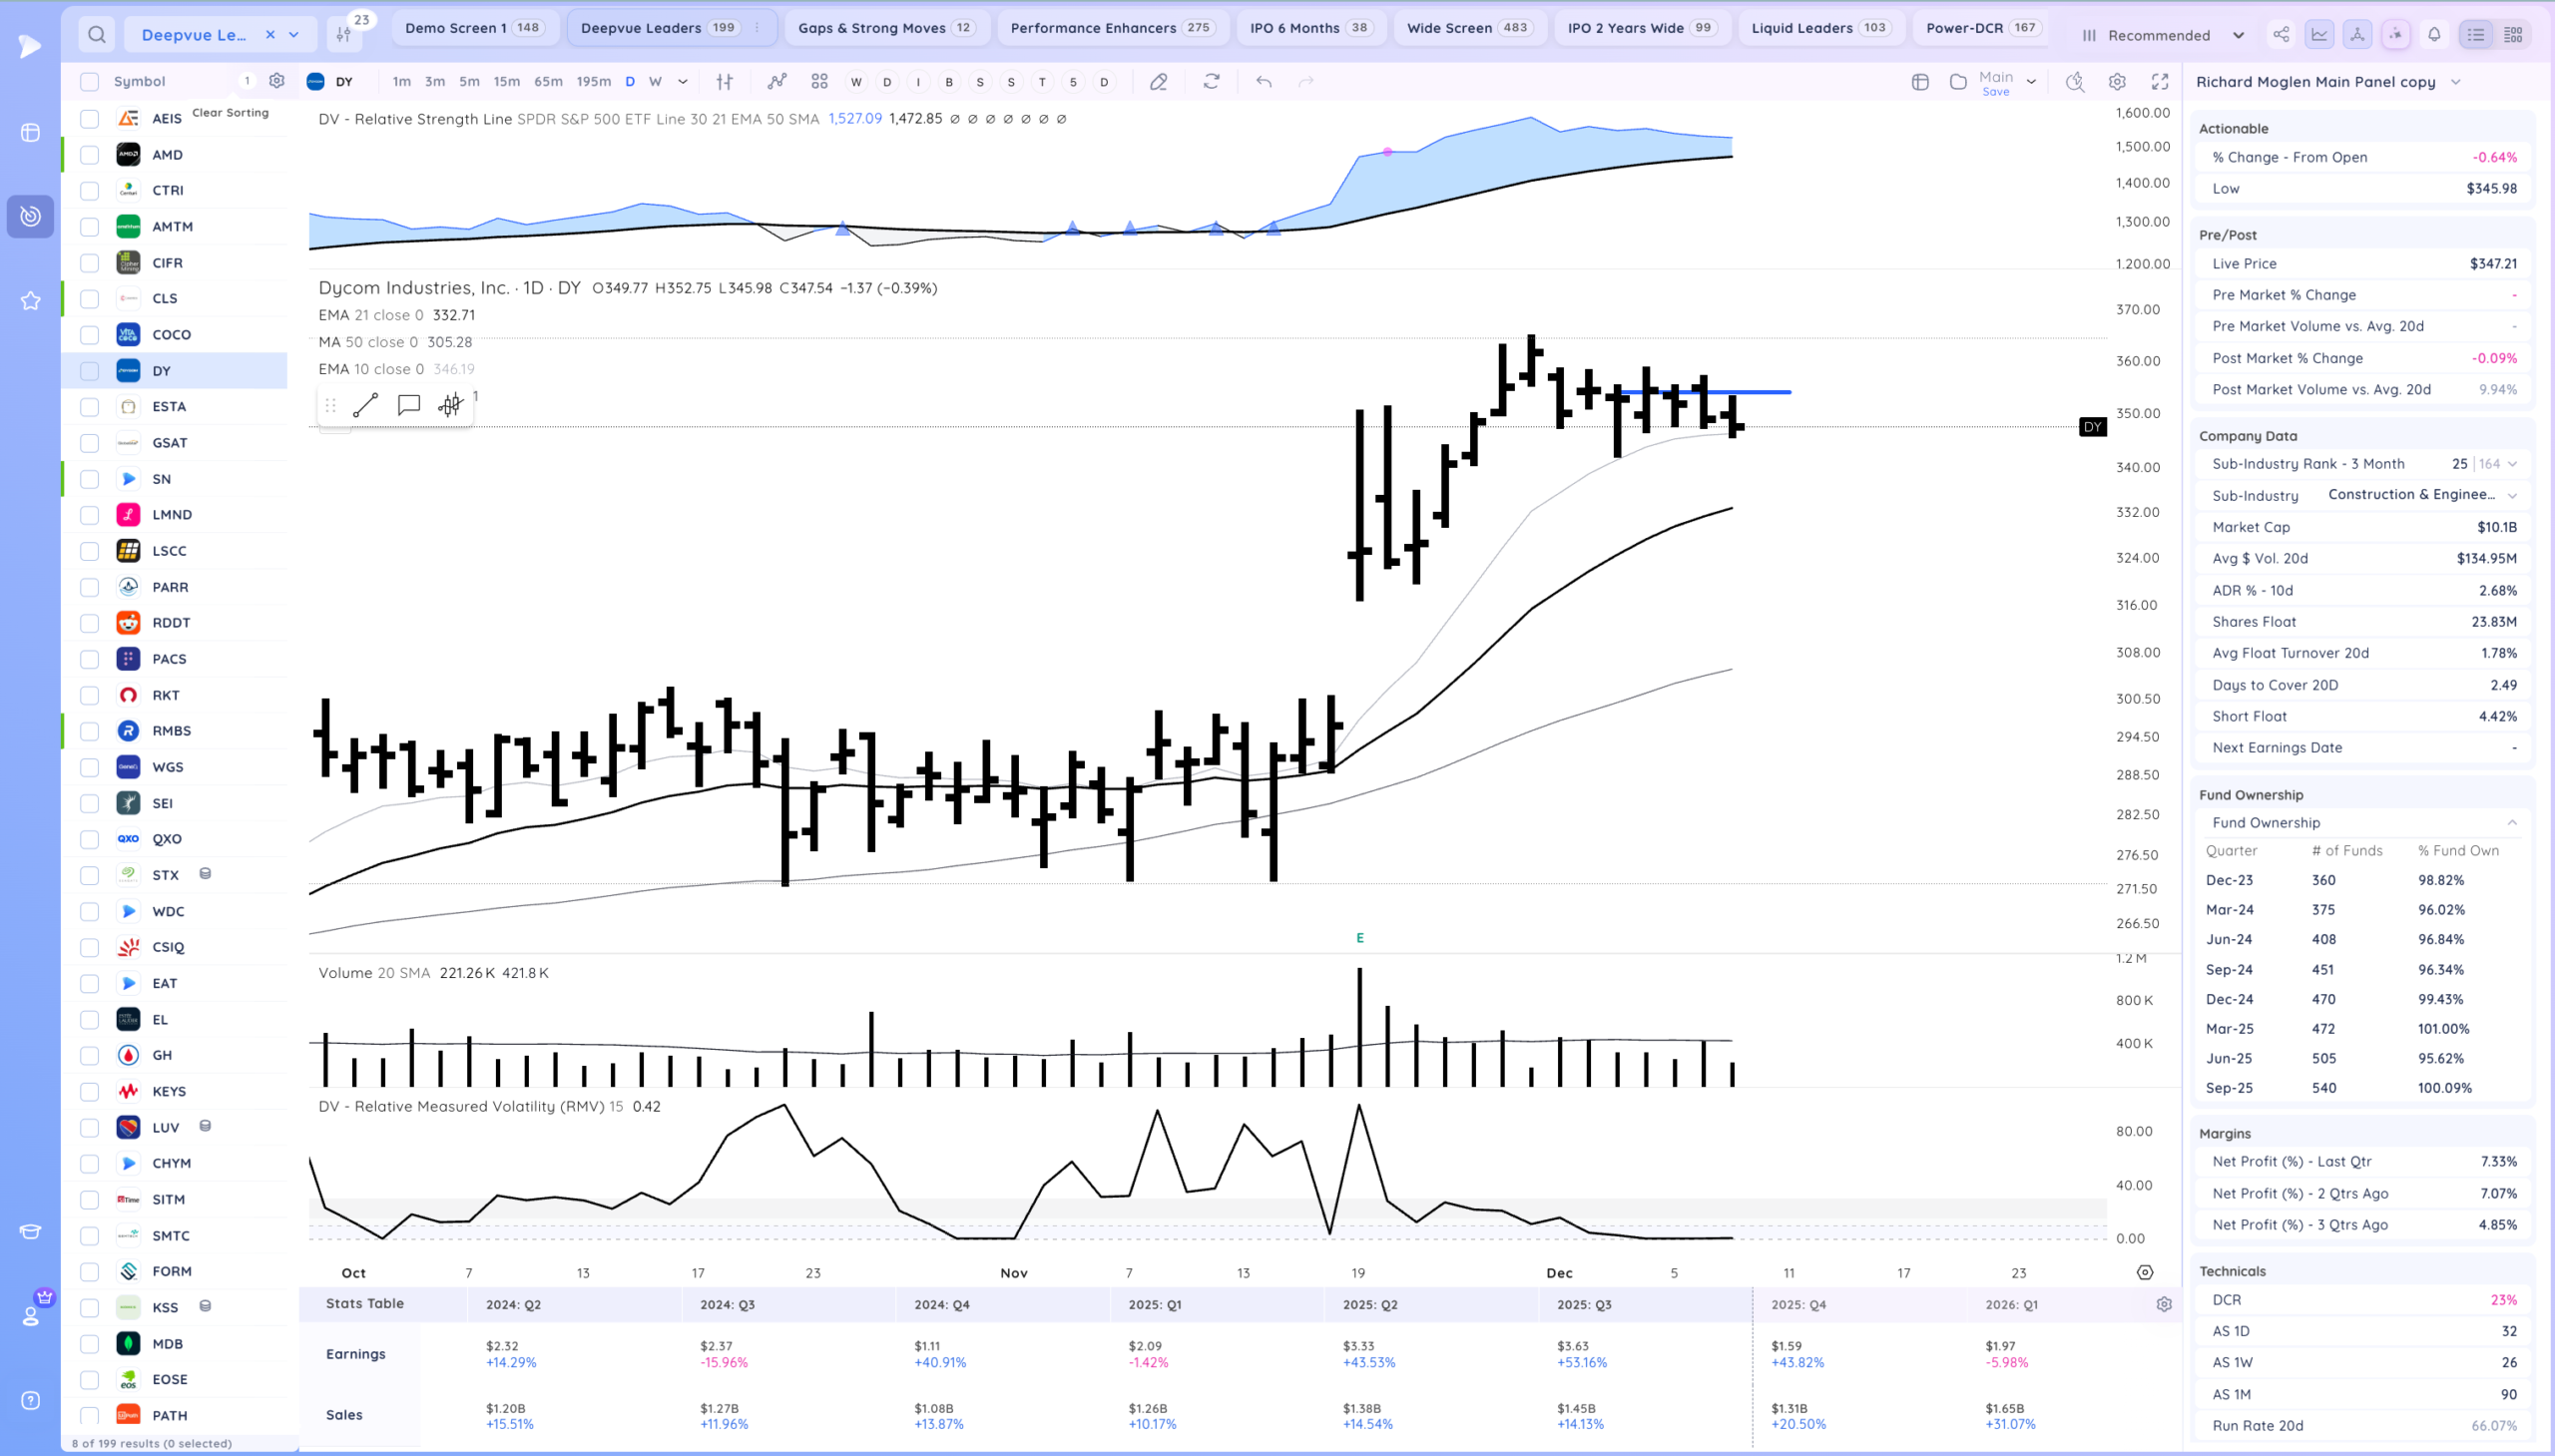Screen dimensions: 2555x1456
Task: Open chart settings gear icon
Action: pyautogui.click(x=2117, y=82)
